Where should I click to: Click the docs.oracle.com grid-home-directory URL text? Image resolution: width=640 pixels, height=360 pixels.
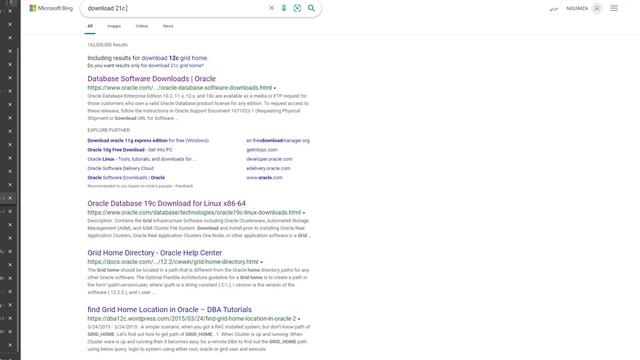pyautogui.click(x=173, y=262)
